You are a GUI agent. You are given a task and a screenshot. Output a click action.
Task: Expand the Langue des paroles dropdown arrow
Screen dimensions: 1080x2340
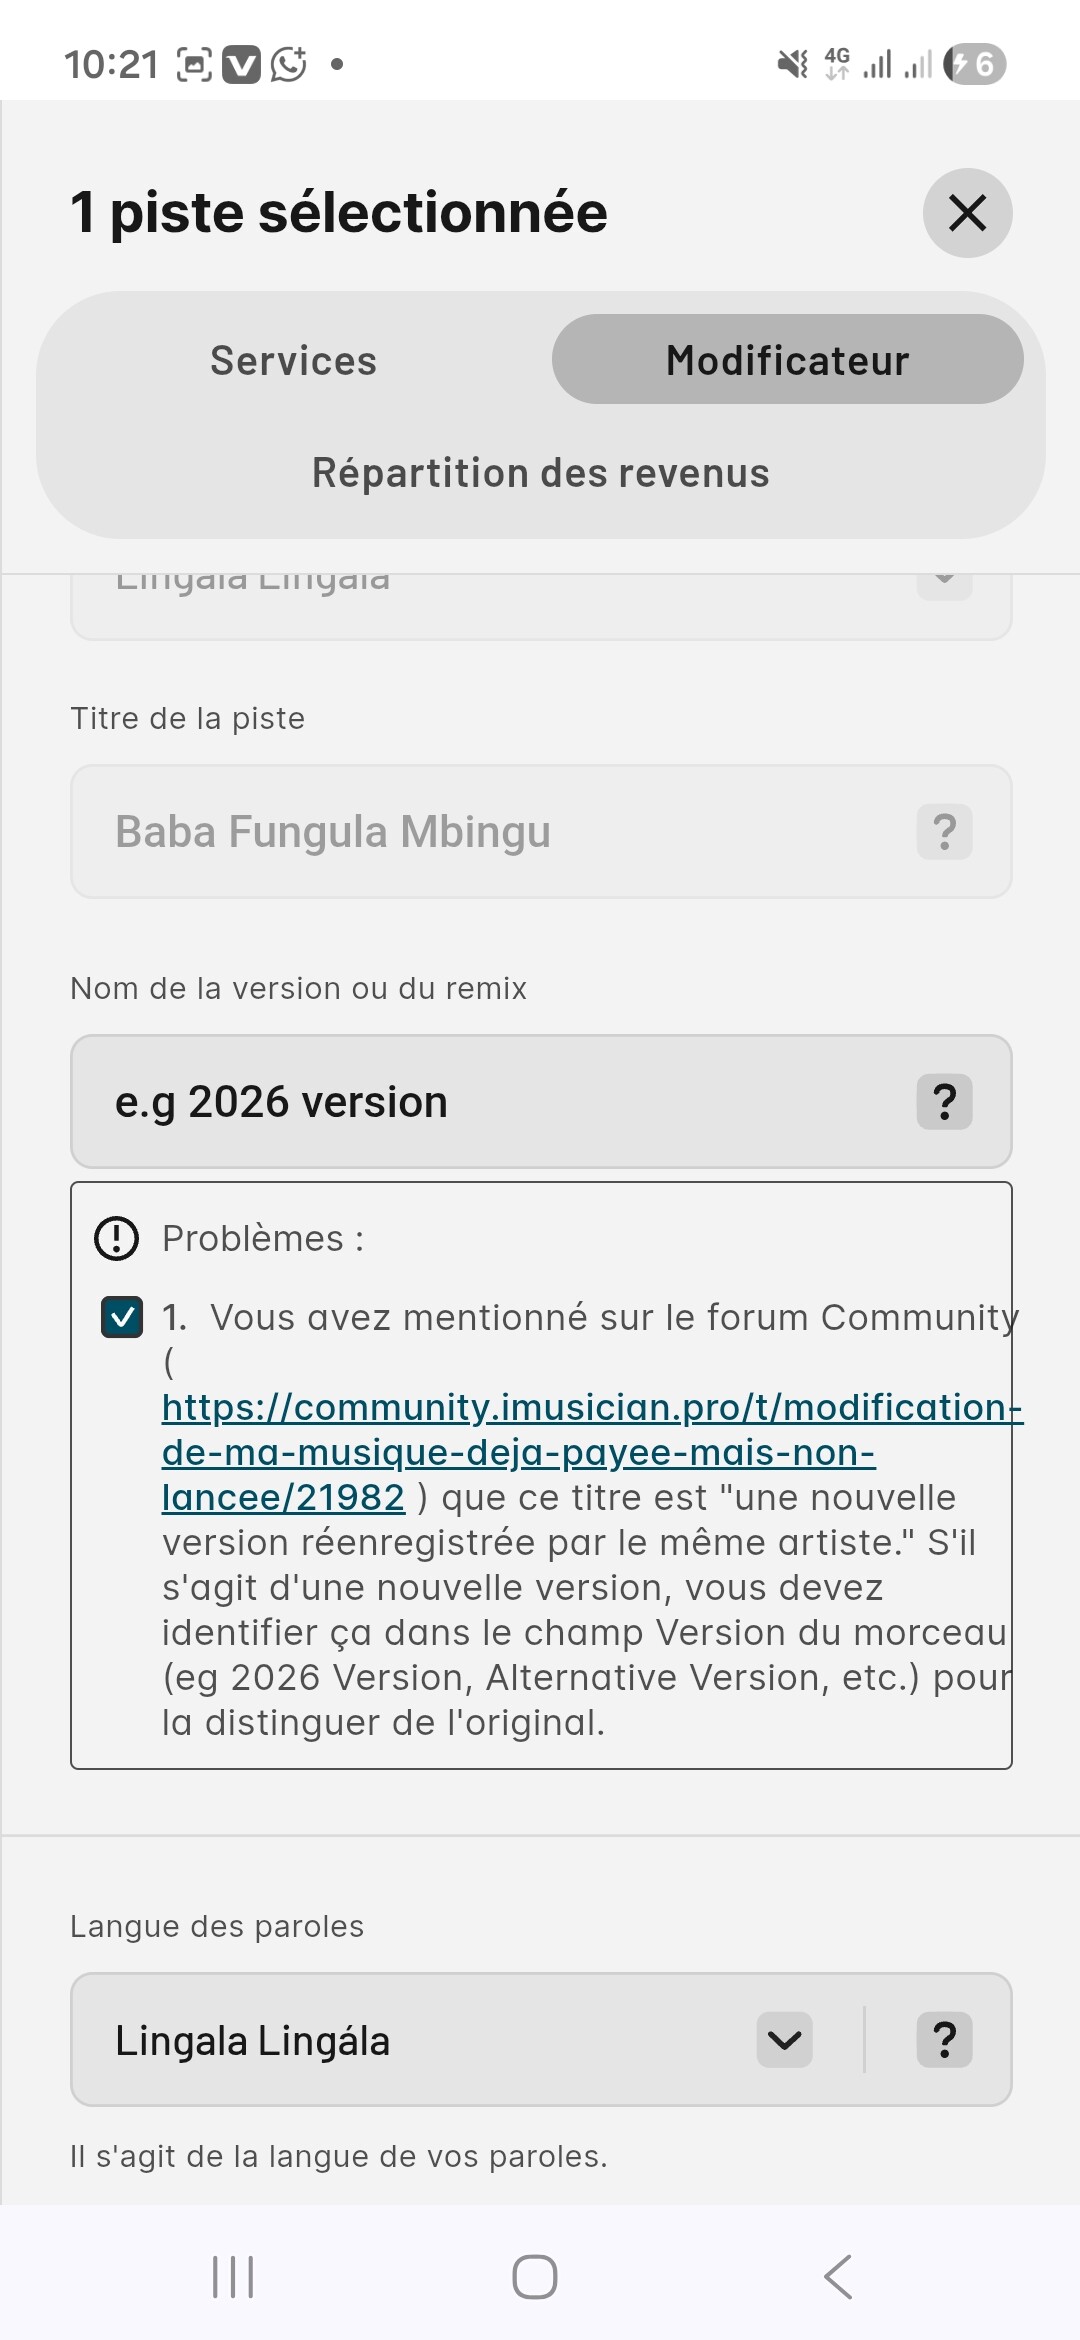[785, 2040]
